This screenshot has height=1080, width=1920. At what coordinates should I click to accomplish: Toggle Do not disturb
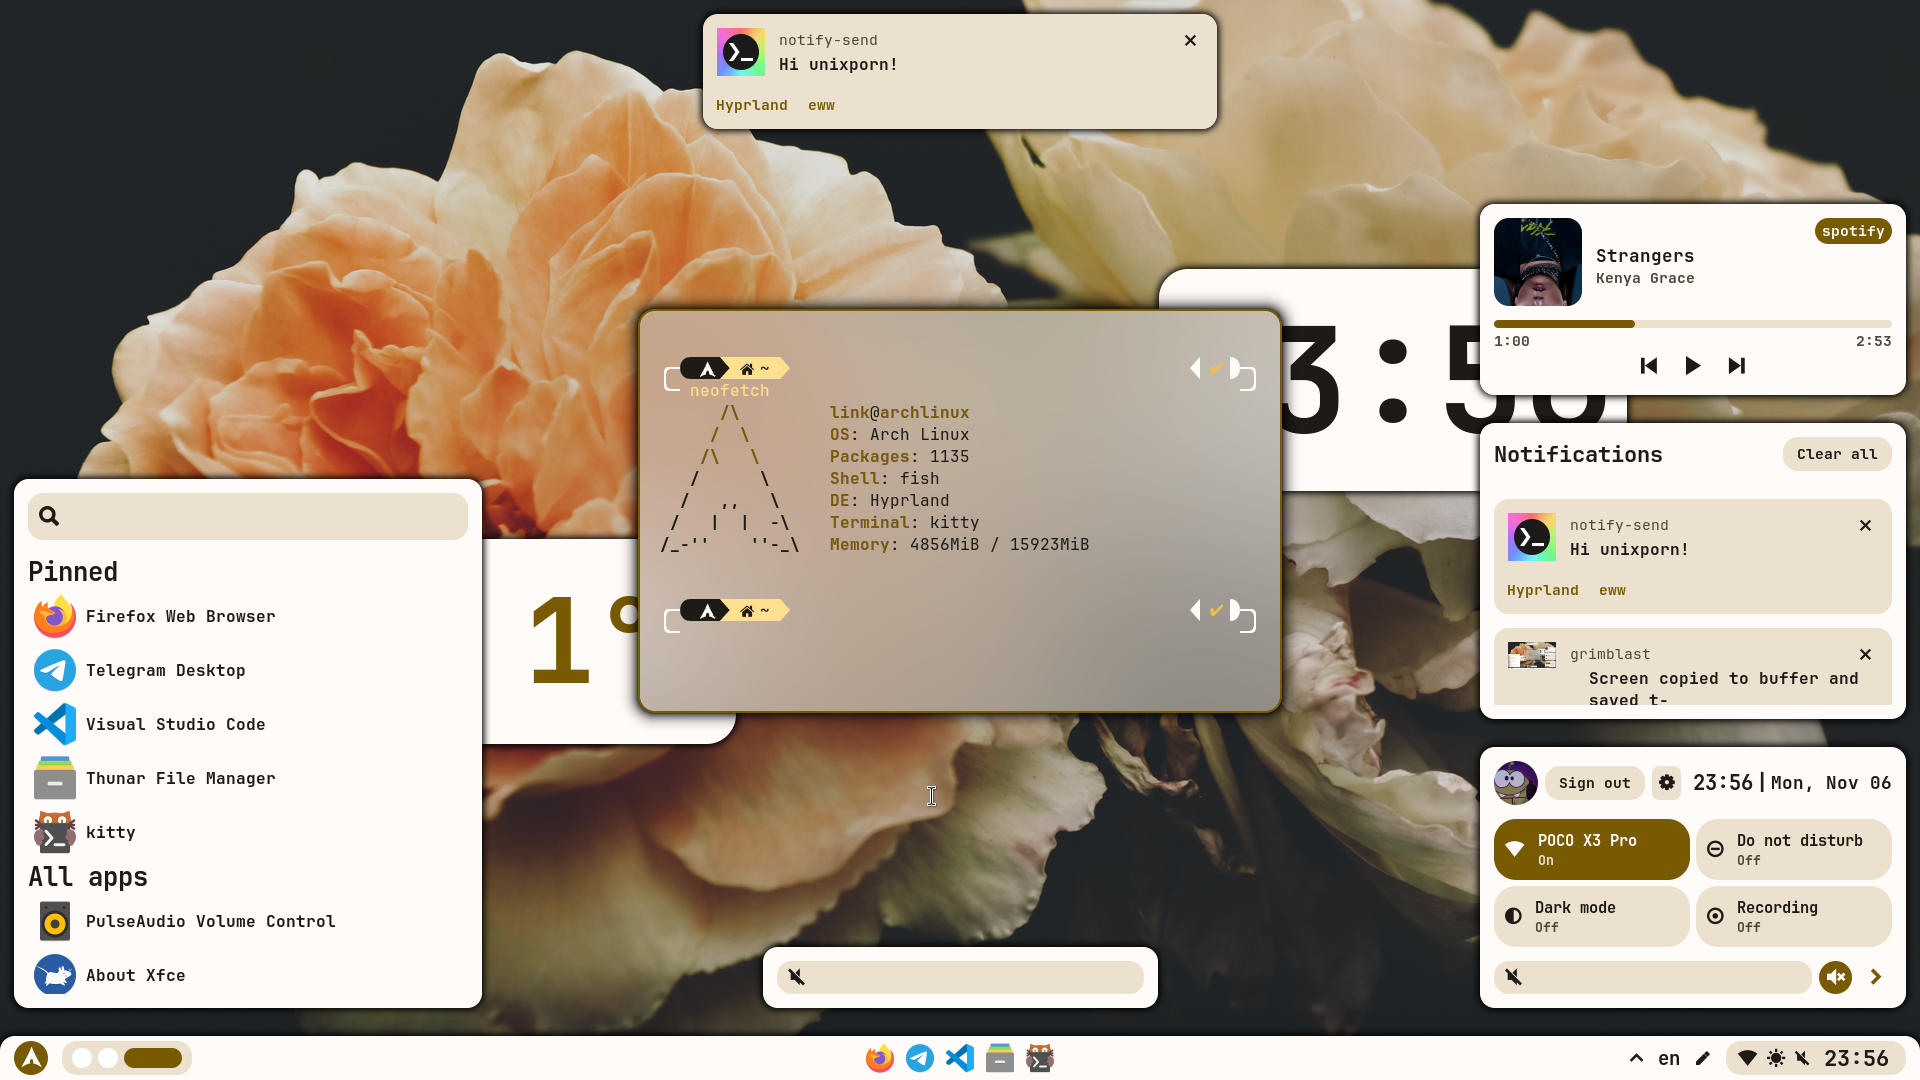(1793, 849)
